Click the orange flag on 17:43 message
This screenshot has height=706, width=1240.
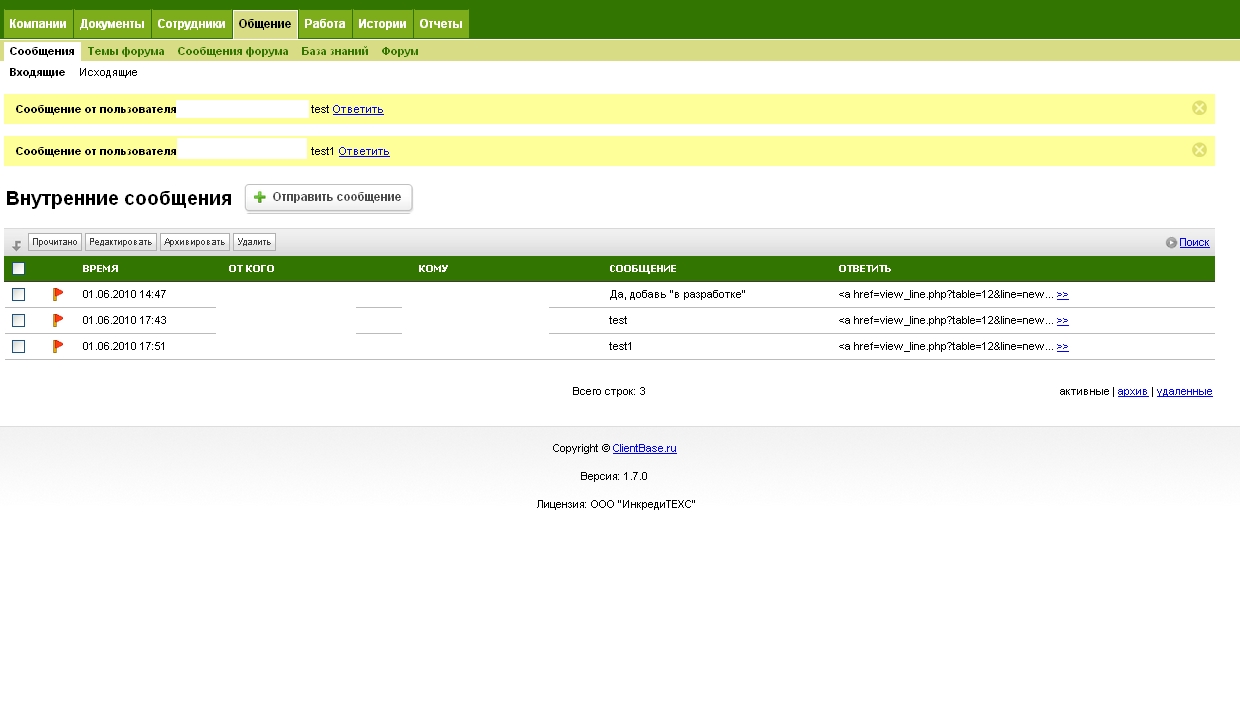(x=58, y=320)
